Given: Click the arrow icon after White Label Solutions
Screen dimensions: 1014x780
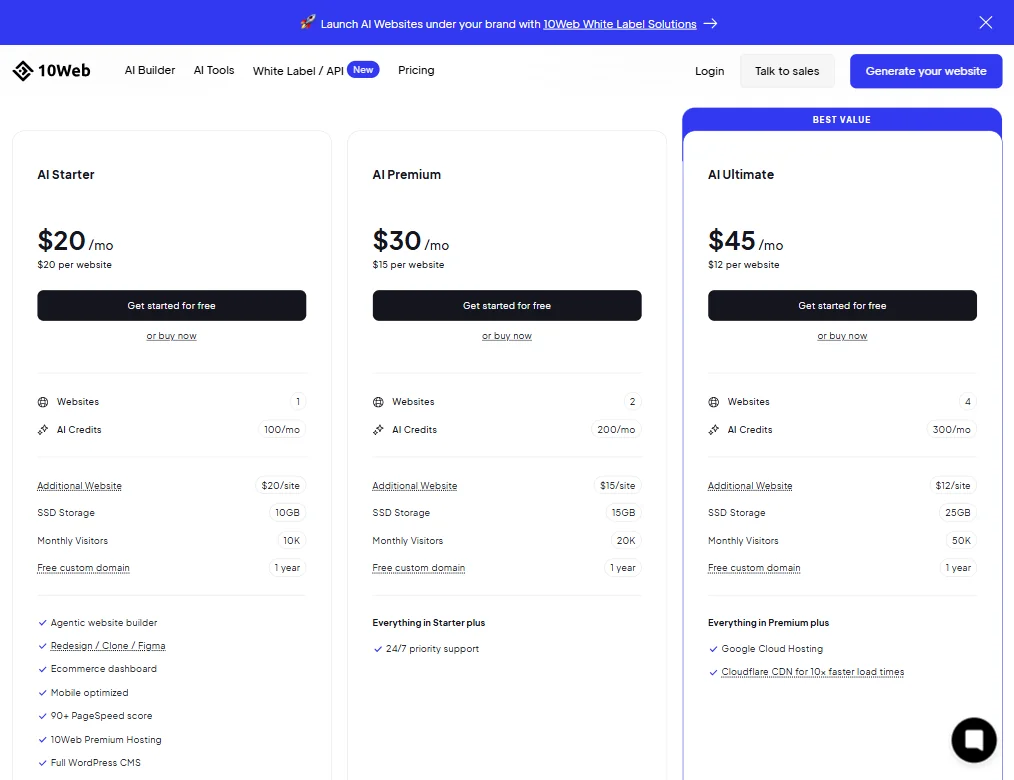Looking at the screenshot, I should 710,23.
